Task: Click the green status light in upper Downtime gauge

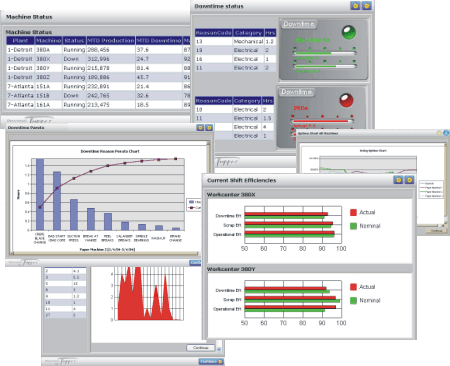Action: pos(349,32)
